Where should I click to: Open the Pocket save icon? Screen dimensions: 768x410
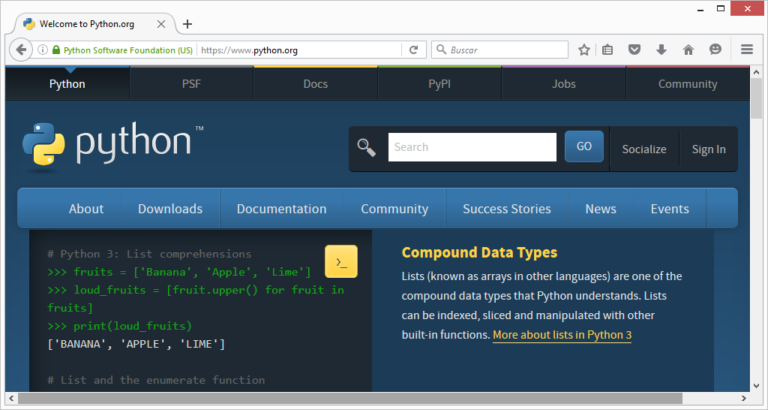634,49
